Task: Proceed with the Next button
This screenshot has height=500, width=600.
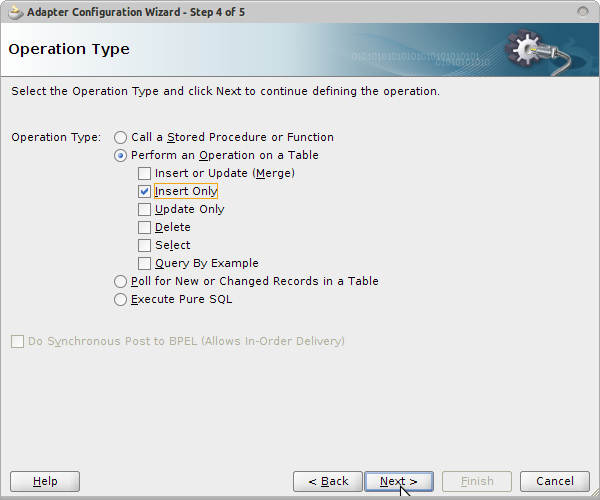Action: (399, 481)
